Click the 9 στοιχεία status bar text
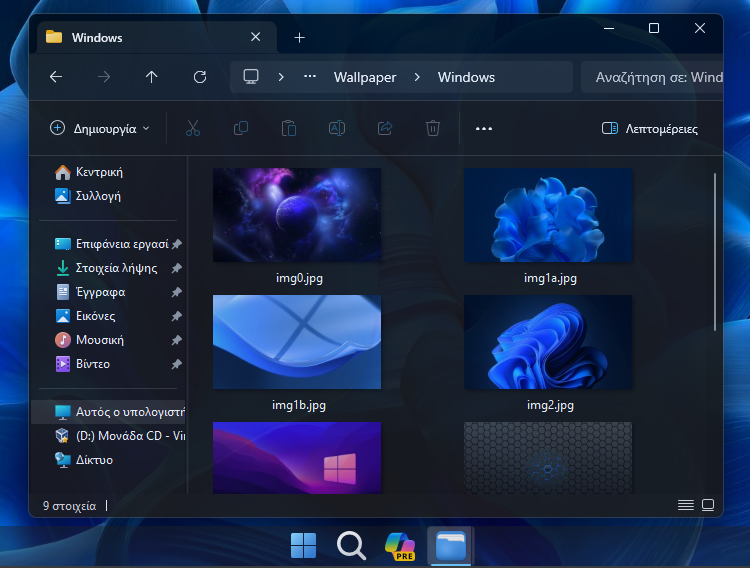 (70, 506)
